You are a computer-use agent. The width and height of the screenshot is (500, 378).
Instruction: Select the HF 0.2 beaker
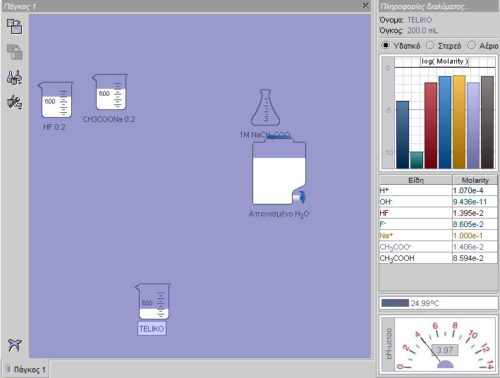(x=56, y=100)
